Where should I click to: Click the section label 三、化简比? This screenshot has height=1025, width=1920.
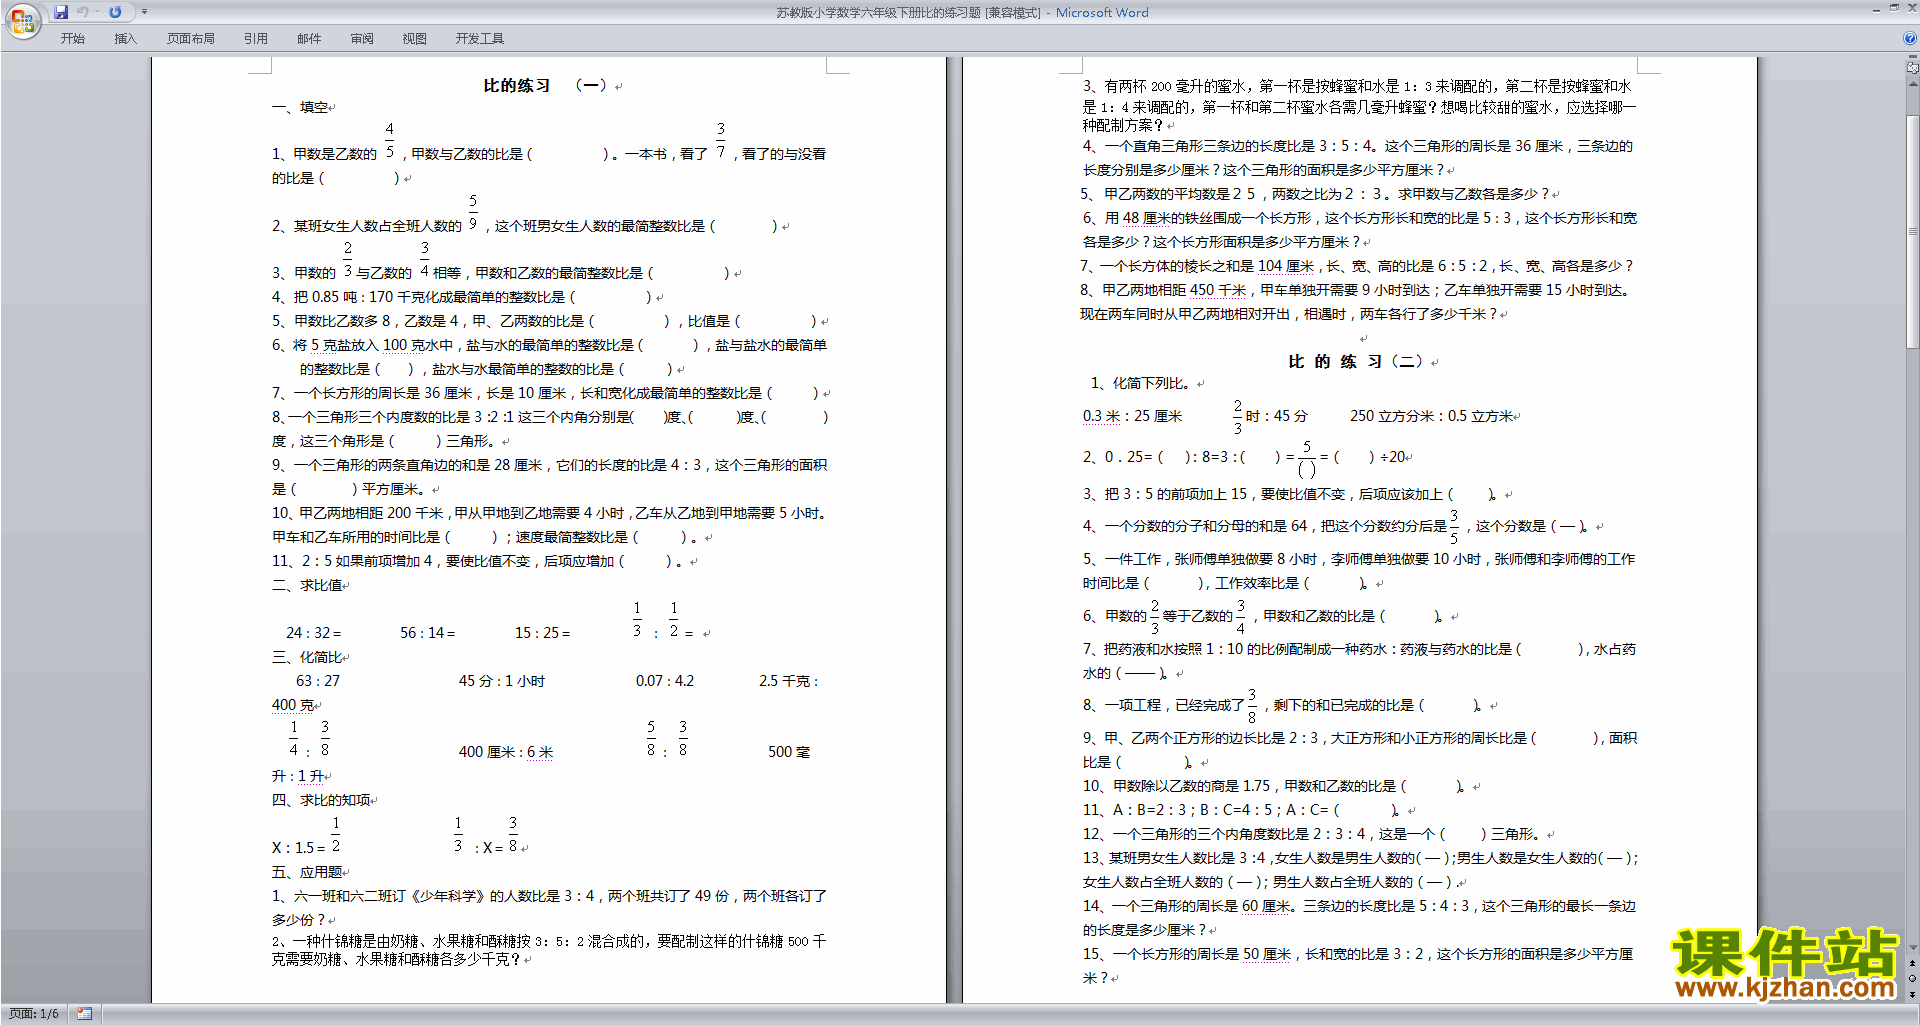(307, 657)
